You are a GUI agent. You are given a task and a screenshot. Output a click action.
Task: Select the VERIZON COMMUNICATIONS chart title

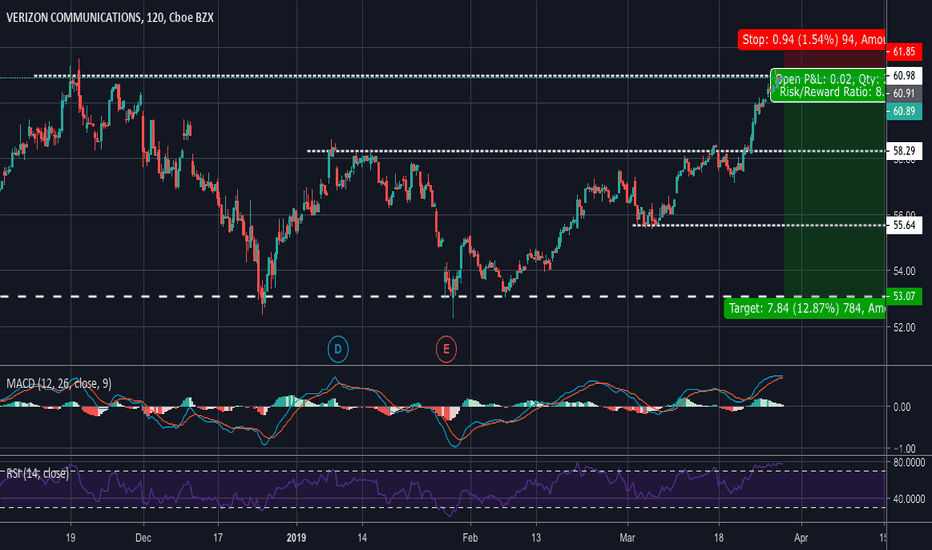tap(110, 17)
